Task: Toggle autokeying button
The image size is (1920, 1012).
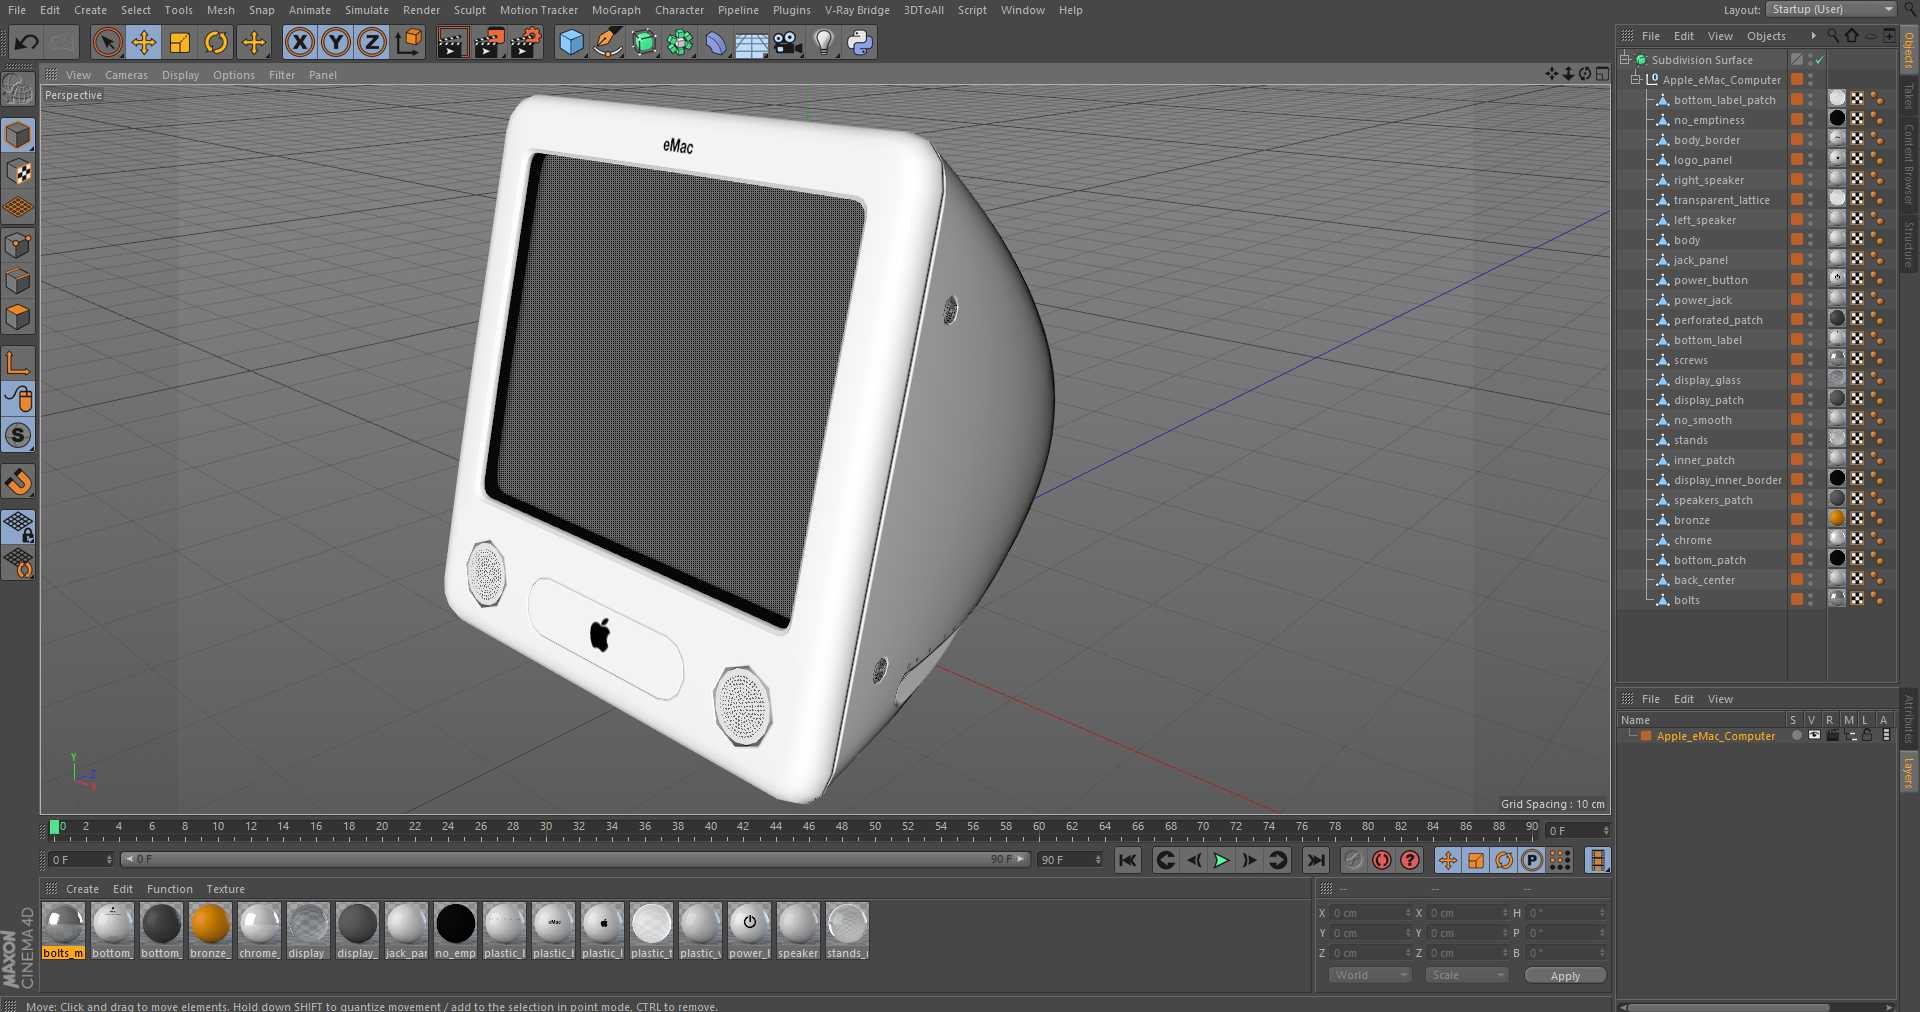Action: pos(1382,860)
